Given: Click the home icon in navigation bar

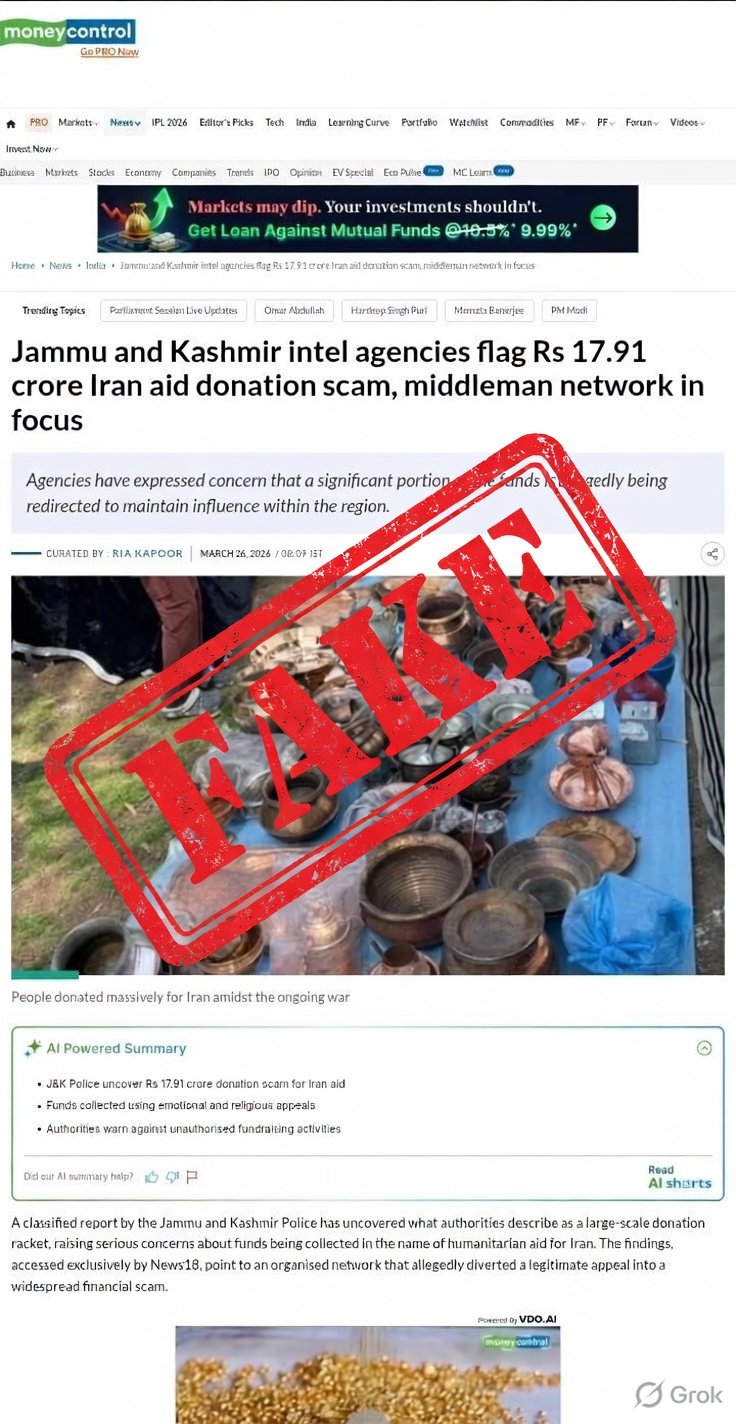Looking at the screenshot, I should [11, 124].
